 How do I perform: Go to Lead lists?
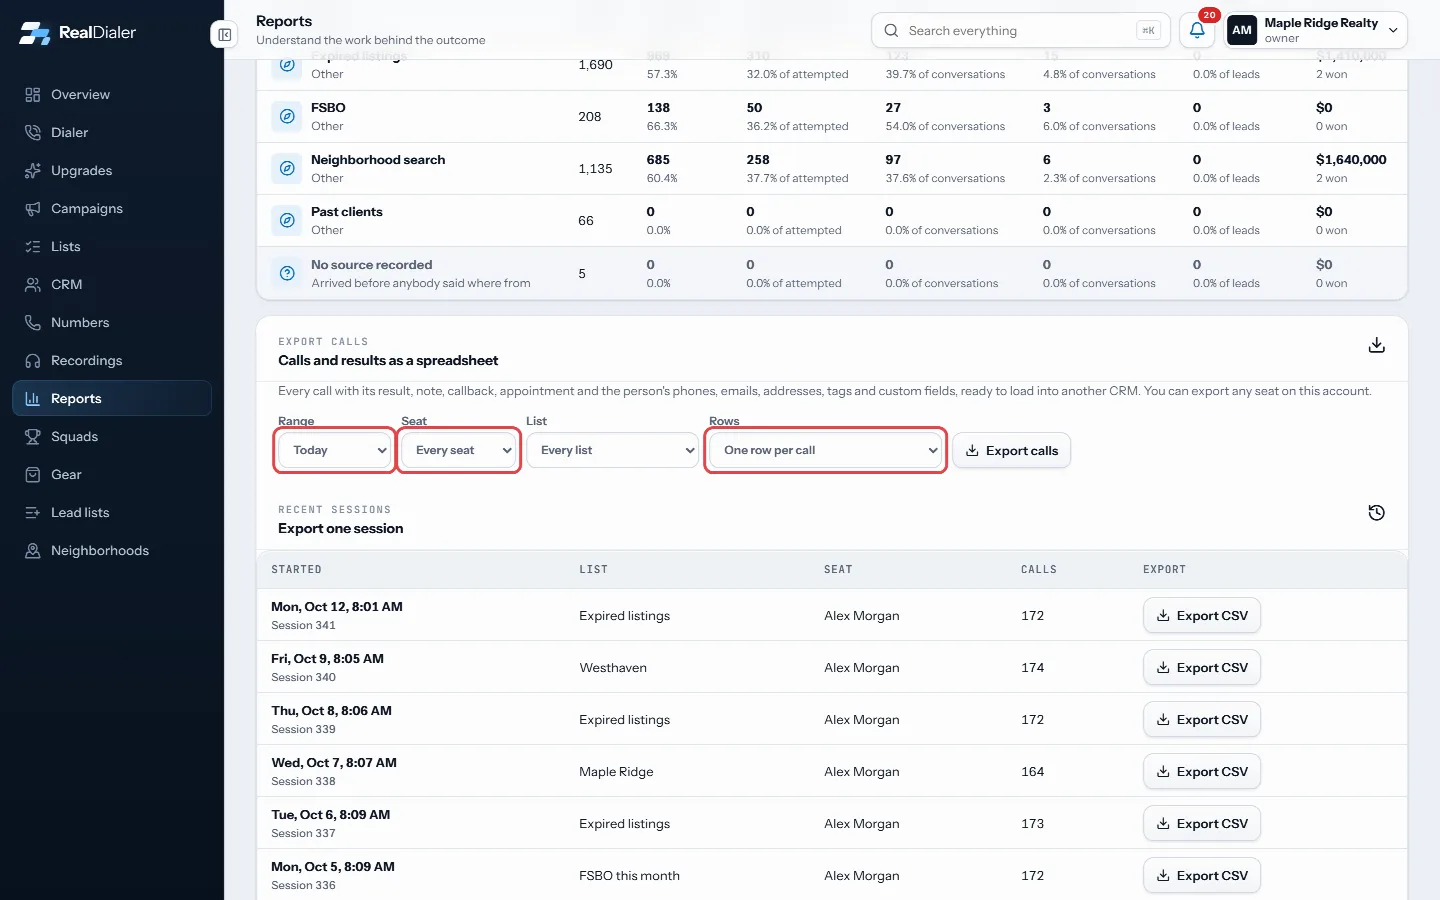point(112,513)
